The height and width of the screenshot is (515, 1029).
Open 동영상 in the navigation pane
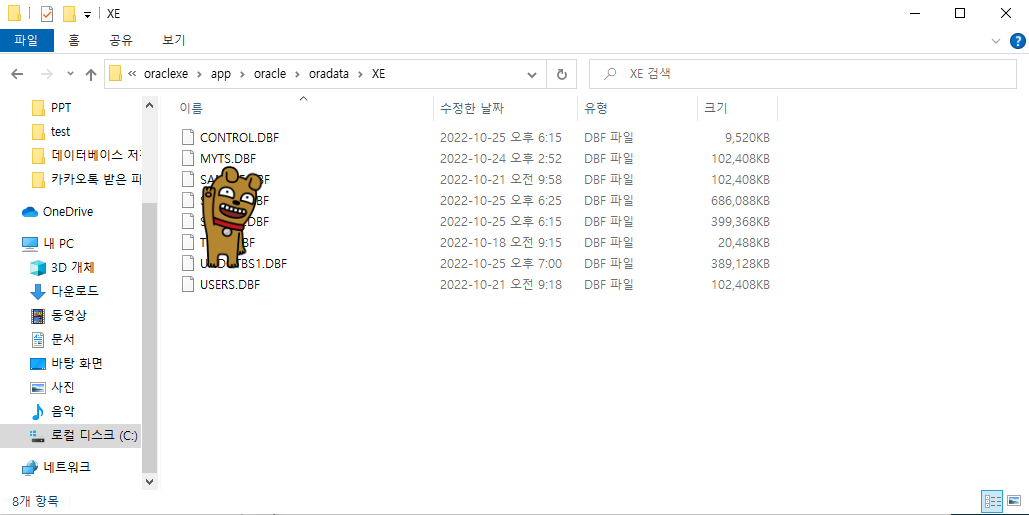click(68, 316)
